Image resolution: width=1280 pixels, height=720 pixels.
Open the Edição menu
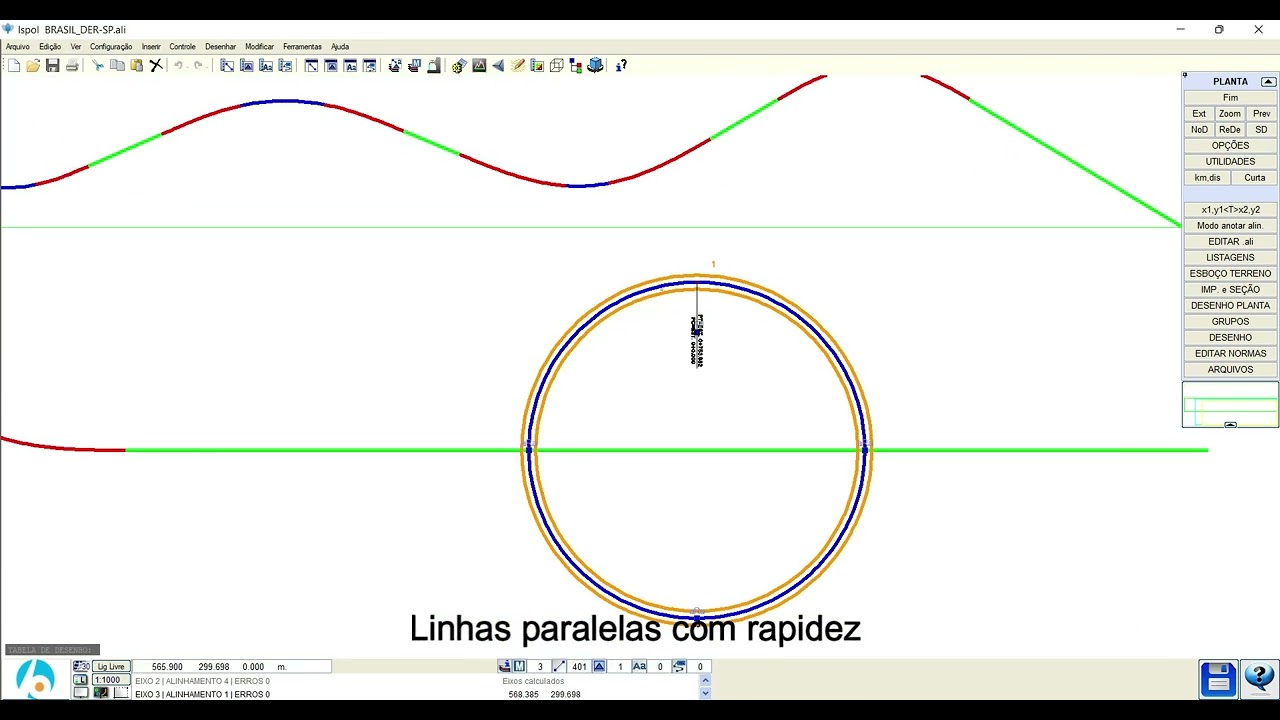[50, 46]
